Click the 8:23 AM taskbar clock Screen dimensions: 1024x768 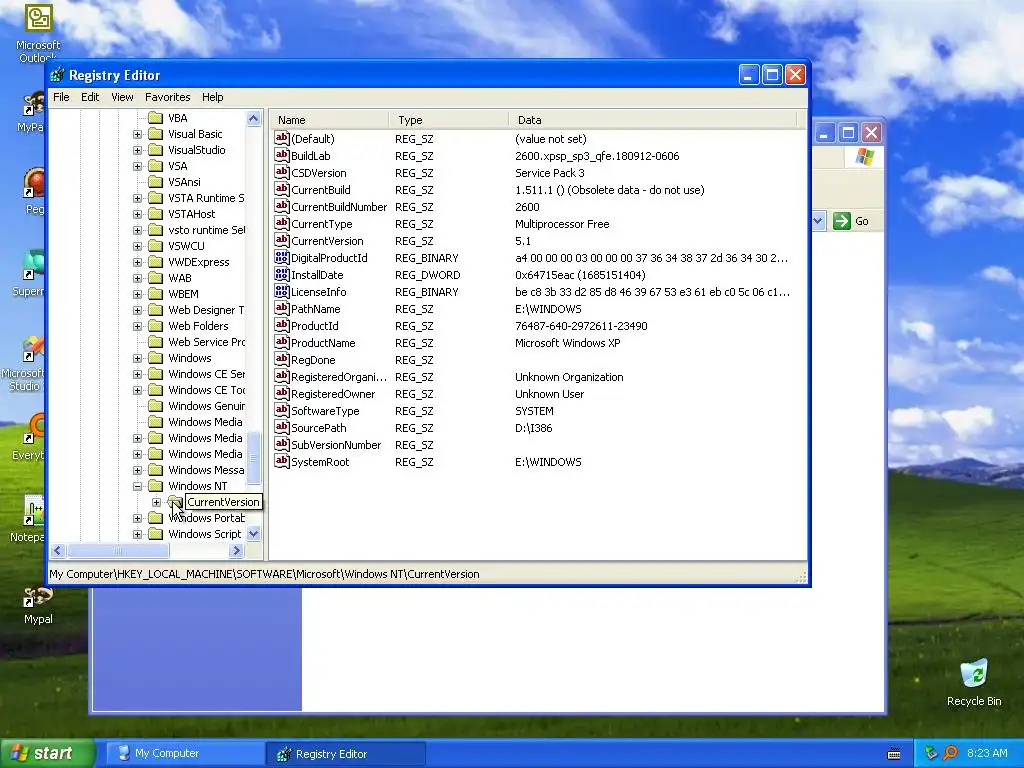click(x=987, y=753)
